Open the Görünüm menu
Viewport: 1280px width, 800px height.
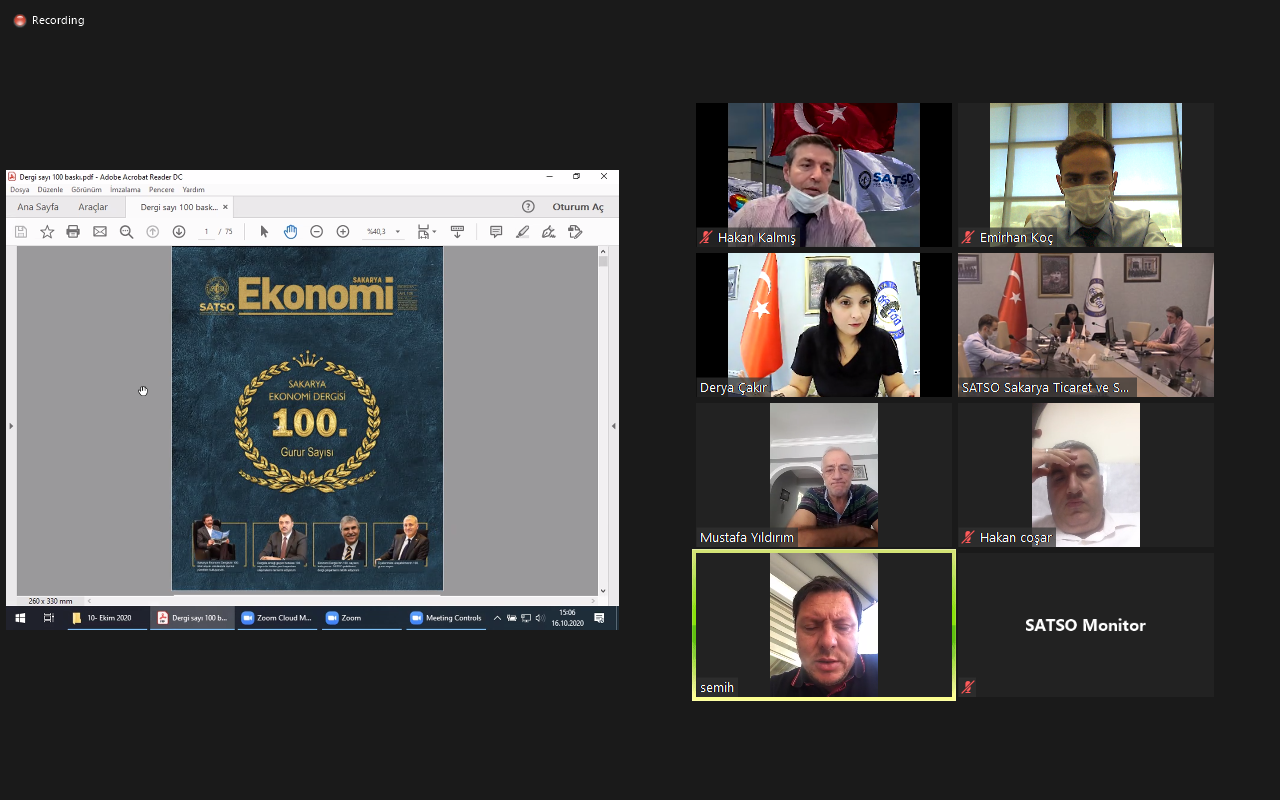(86, 189)
